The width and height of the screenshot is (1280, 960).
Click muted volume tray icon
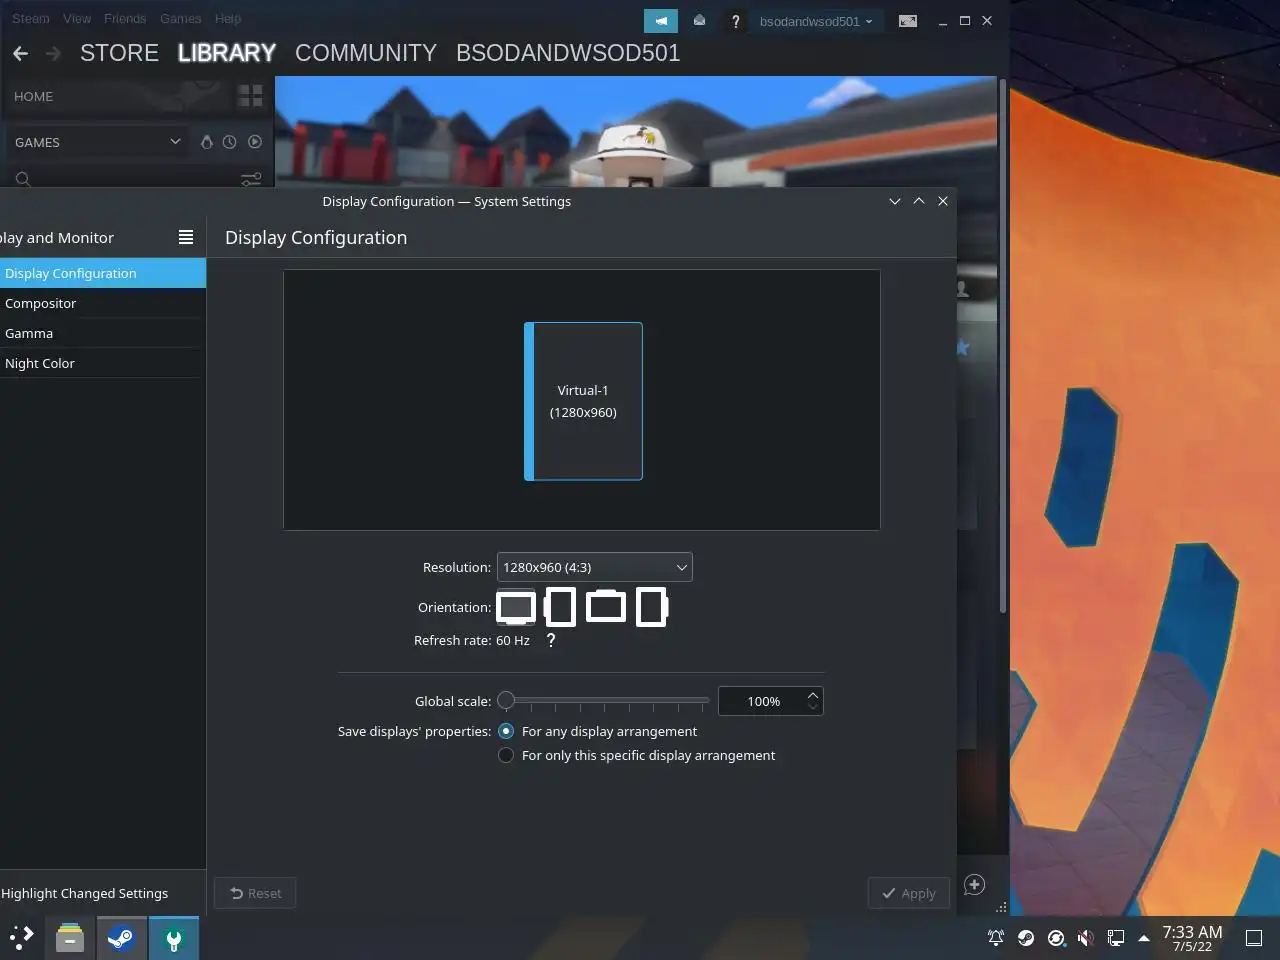1085,938
